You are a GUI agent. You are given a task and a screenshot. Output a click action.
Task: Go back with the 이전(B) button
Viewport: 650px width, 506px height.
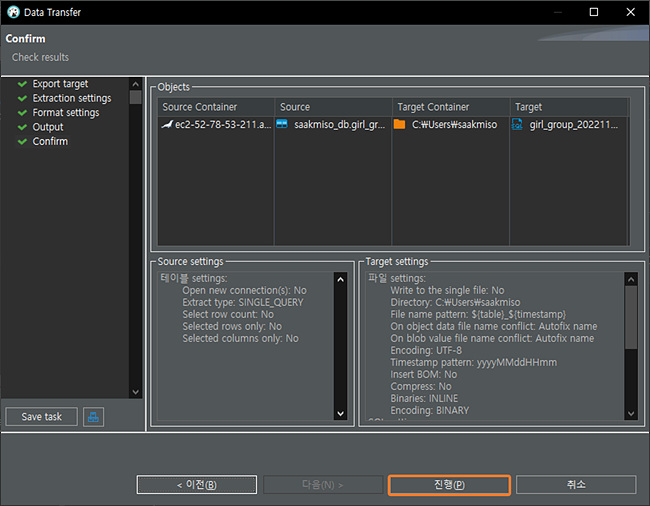(x=196, y=484)
